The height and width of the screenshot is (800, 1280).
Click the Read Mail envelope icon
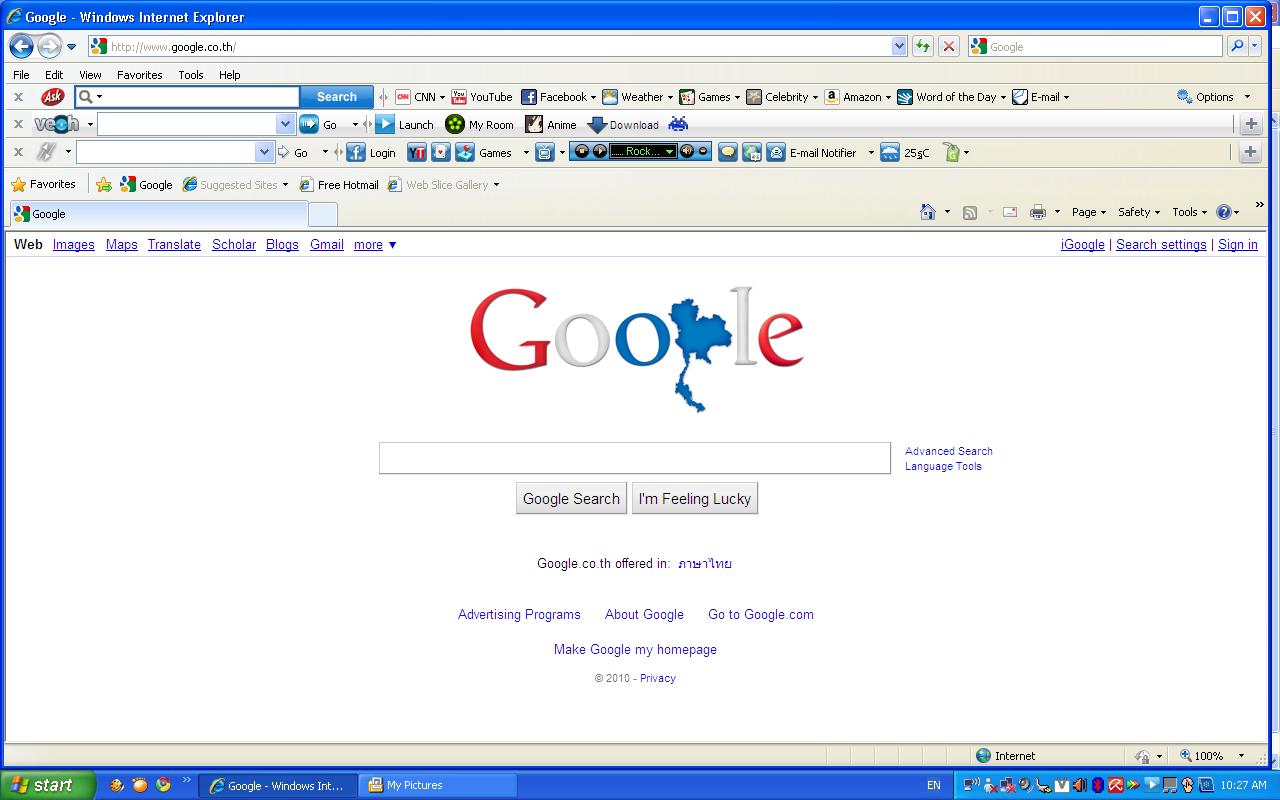click(1010, 212)
